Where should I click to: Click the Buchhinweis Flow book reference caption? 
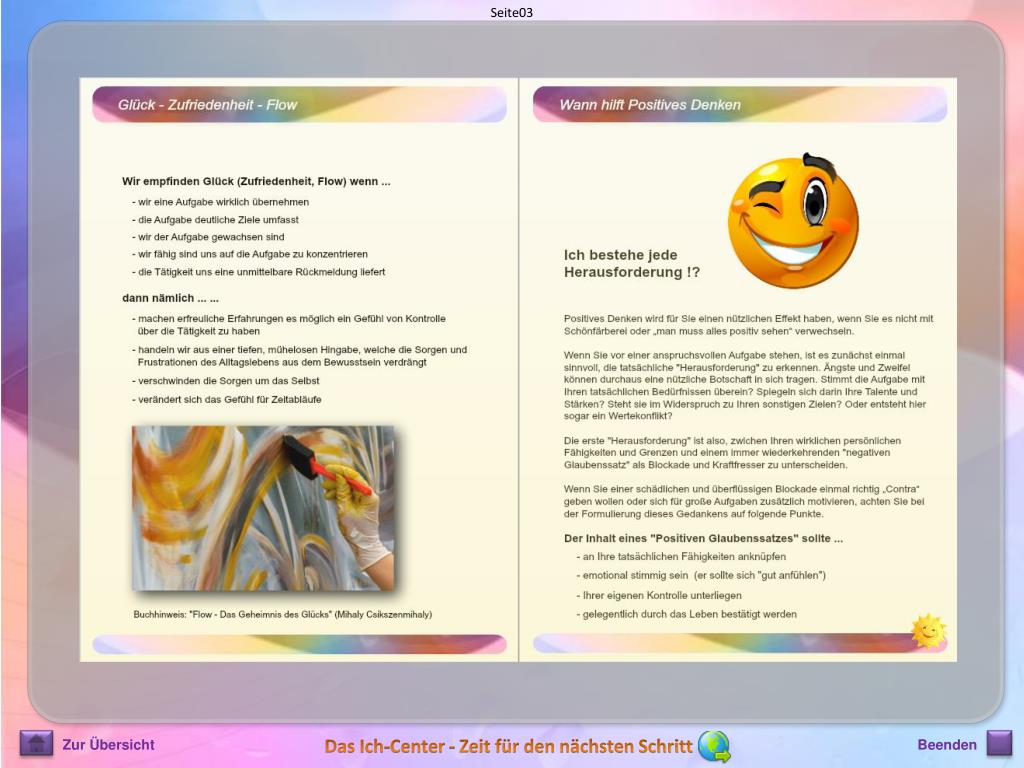tap(283, 615)
